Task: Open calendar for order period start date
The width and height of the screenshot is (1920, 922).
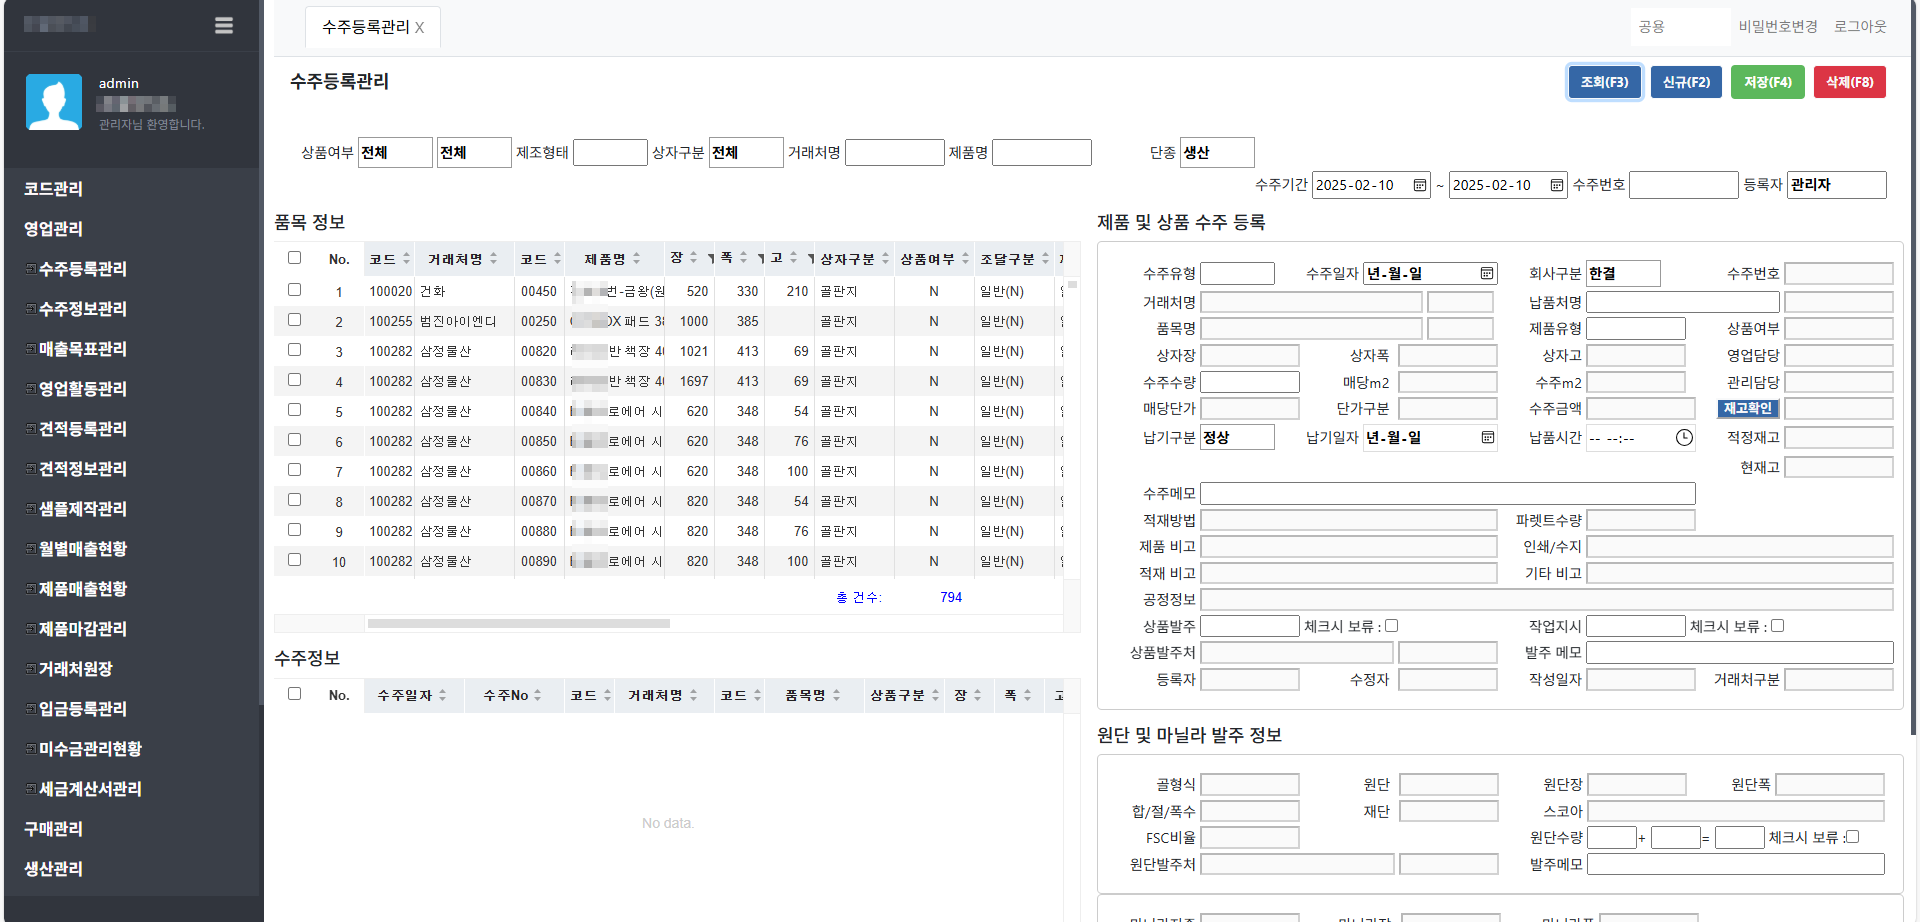Action: coord(1420,185)
